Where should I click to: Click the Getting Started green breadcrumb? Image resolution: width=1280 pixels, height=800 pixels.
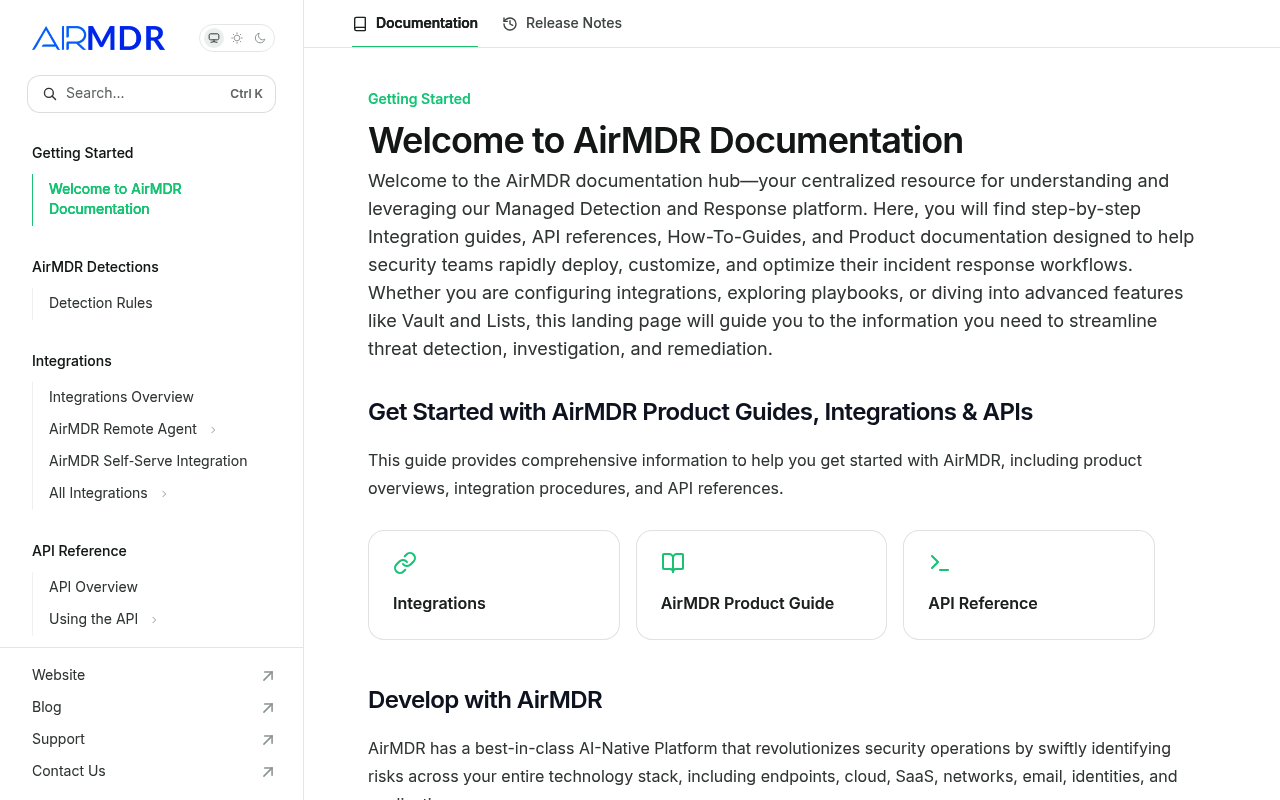click(x=419, y=99)
